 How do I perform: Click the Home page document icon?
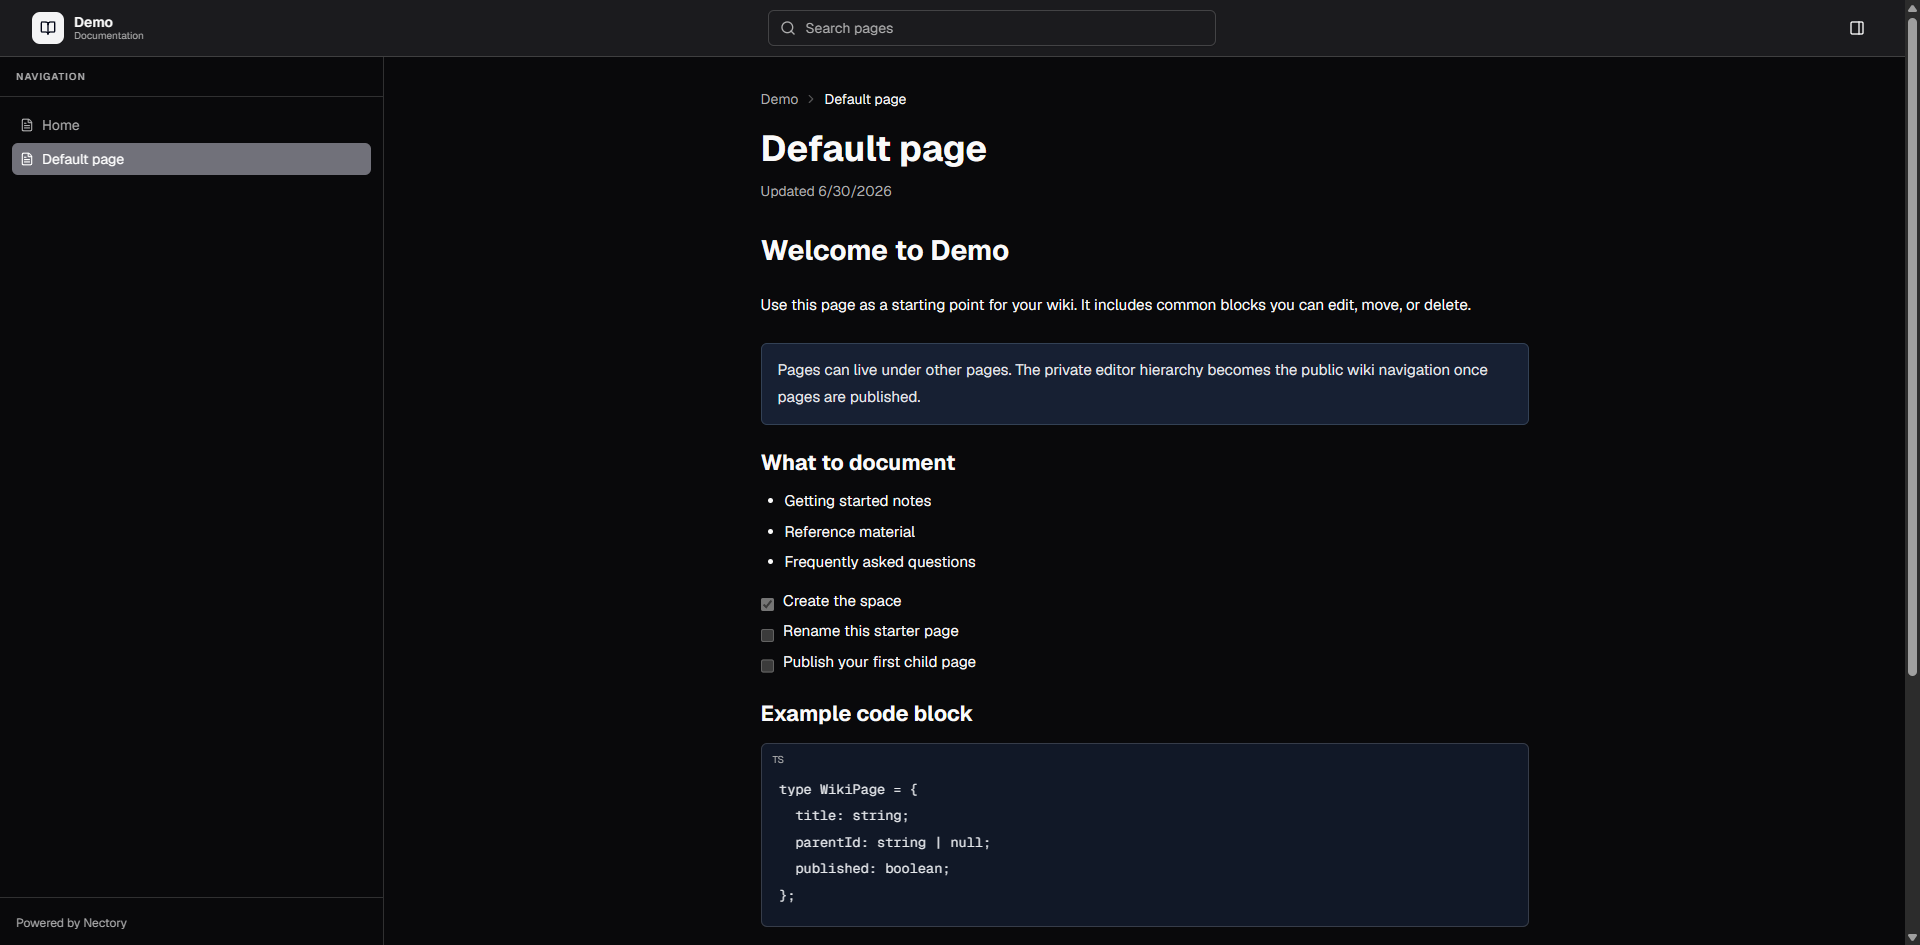pyautogui.click(x=27, y=125)
